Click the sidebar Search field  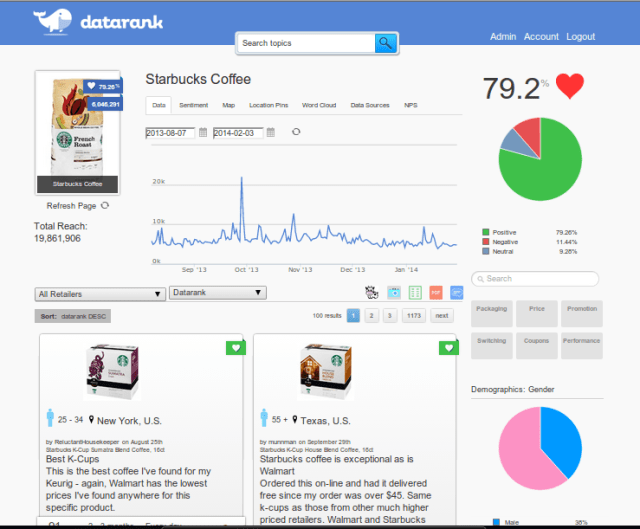coord(535,279)
